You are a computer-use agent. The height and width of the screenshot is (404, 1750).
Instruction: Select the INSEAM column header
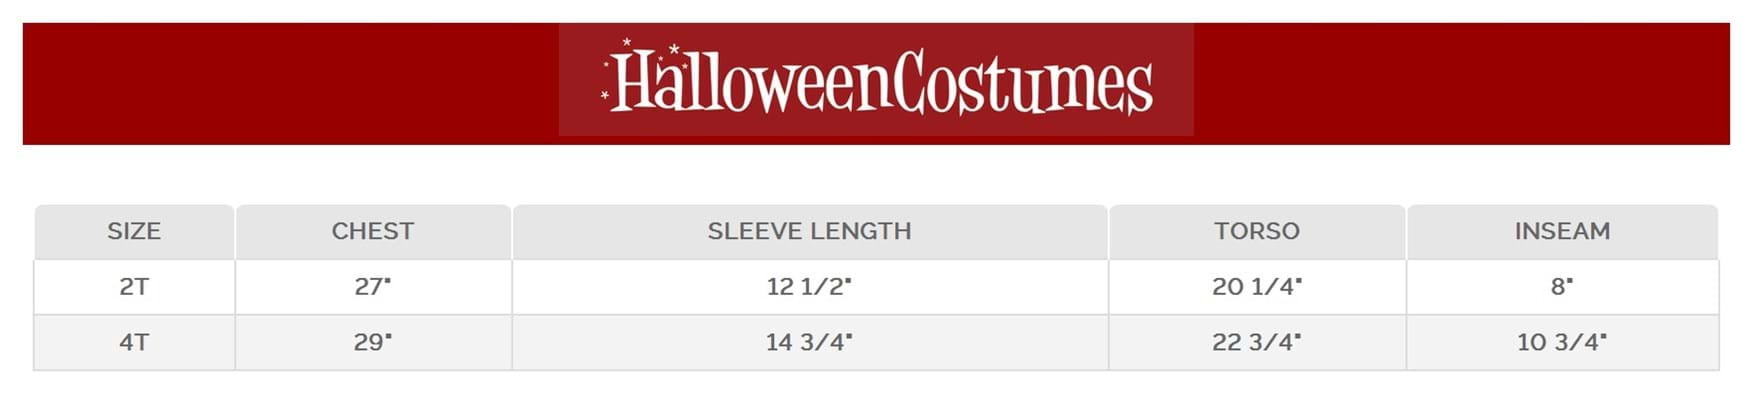(x=1562, y=231)
